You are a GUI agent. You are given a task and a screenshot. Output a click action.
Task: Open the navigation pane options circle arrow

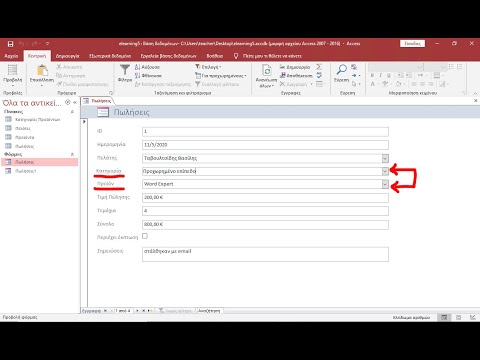pos(68,103)
